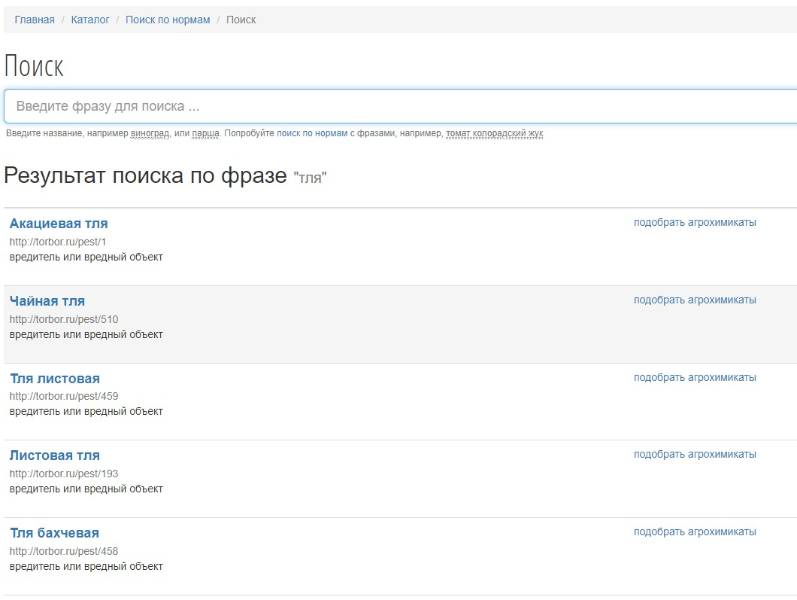Select agrochemicals for Тля бахчевая

coord(695,532)
